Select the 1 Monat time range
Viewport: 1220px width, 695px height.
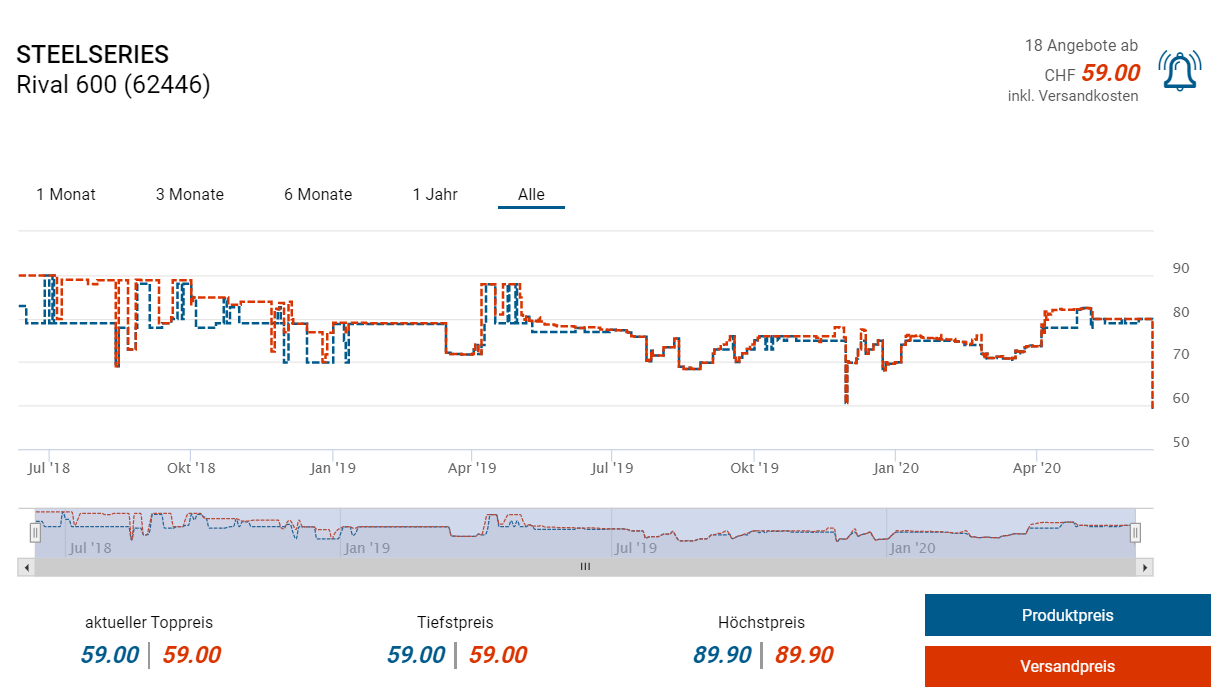pos(66,195)
